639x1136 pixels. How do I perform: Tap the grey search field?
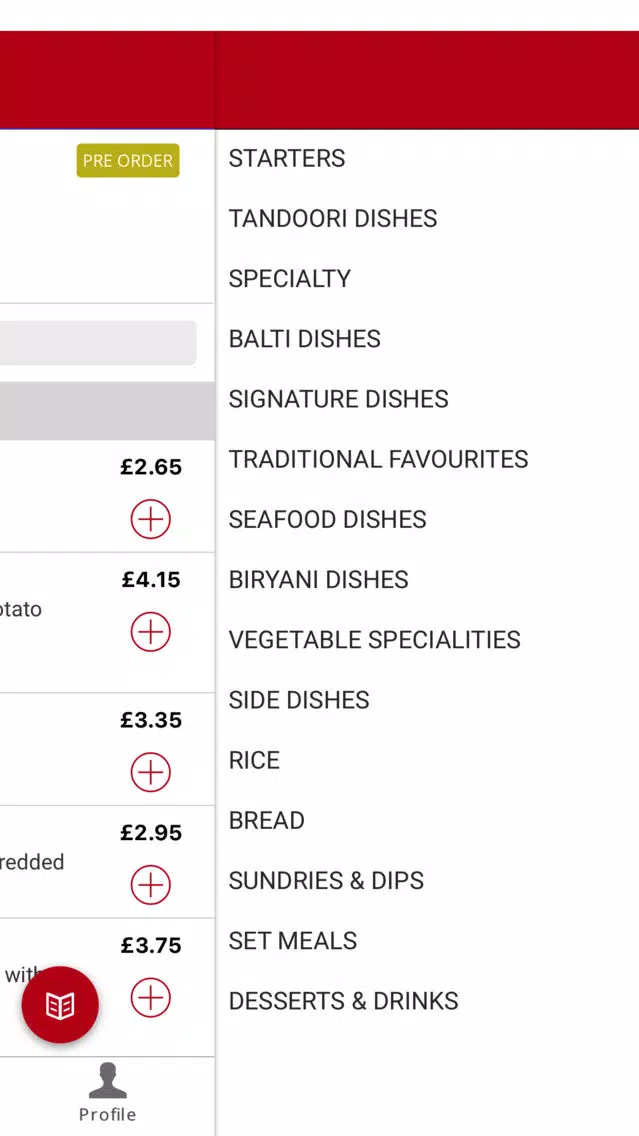pyautogui.click(x=98, y=343)
